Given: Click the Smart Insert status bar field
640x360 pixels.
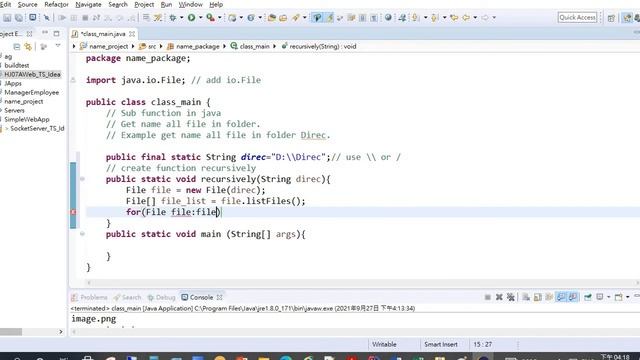Looking at the screenshot, I should [x=441, y=344].
